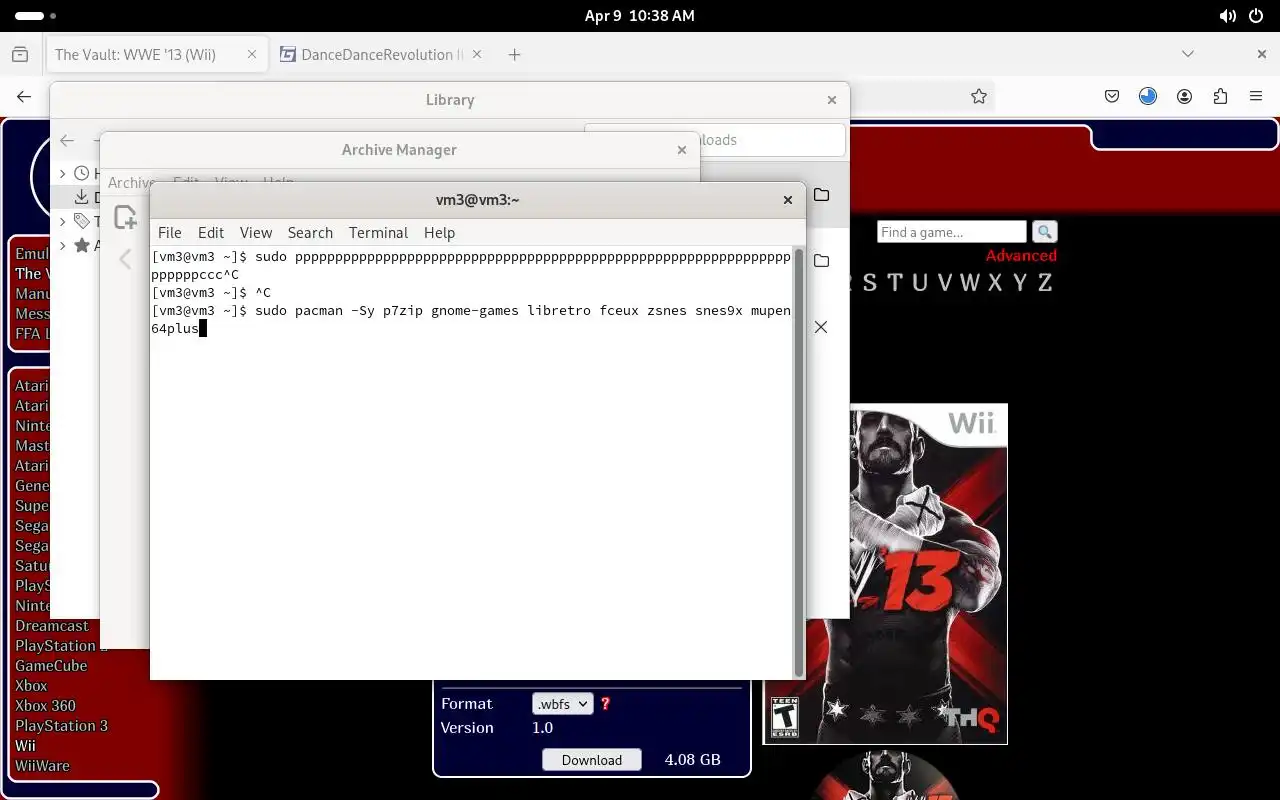Image resolution: width=1280 pixels, height=800 pixels.
Task: Open the terminal View menu
Action: [256, 232]
